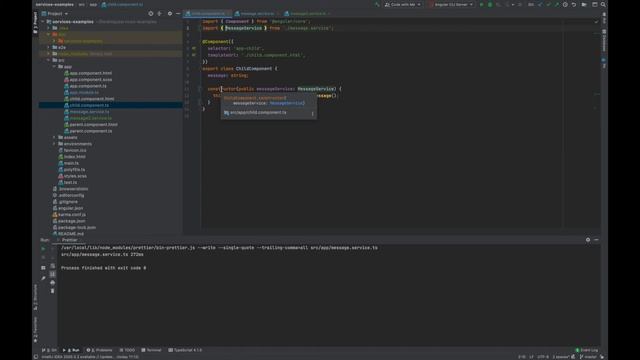Toggle soft-wrap icon in Run panel

(x=52, y=266)
